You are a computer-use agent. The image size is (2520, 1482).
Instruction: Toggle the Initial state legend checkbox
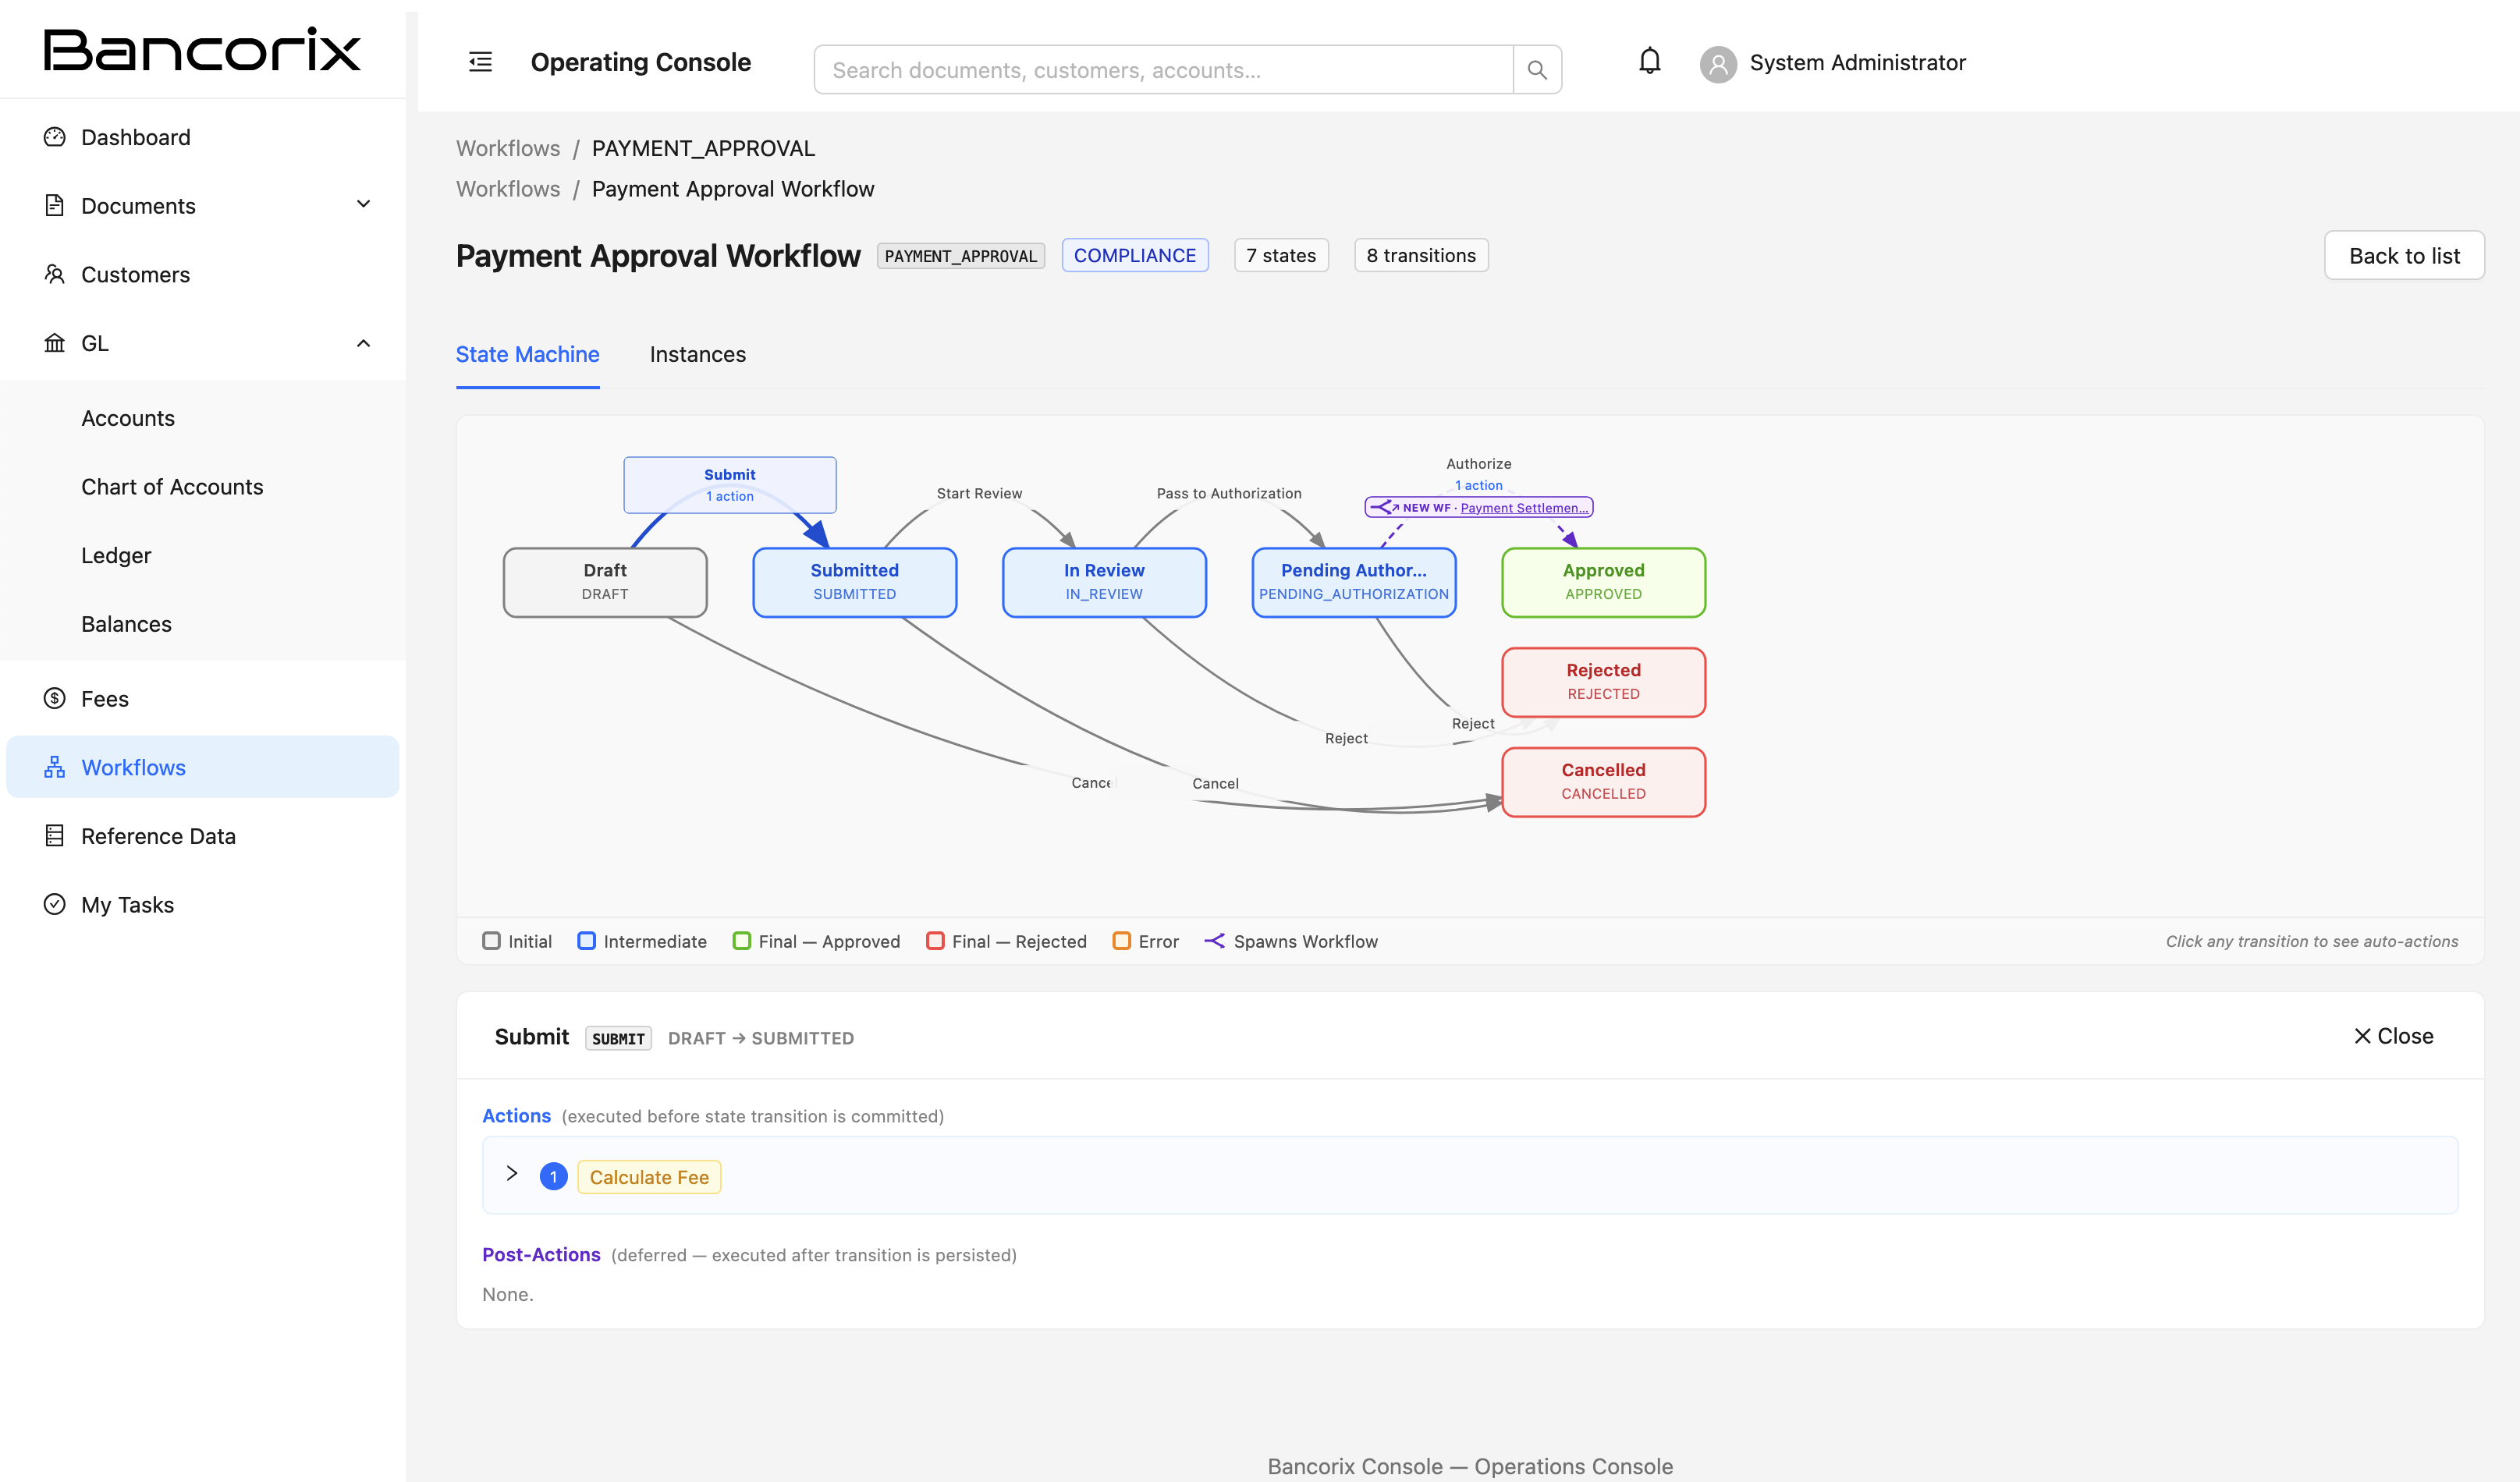492,941
